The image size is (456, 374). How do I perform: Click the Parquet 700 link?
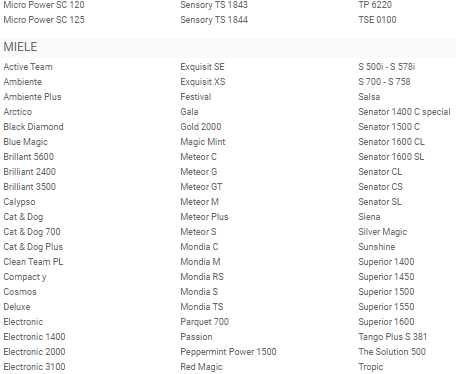[x=205, y=322]
